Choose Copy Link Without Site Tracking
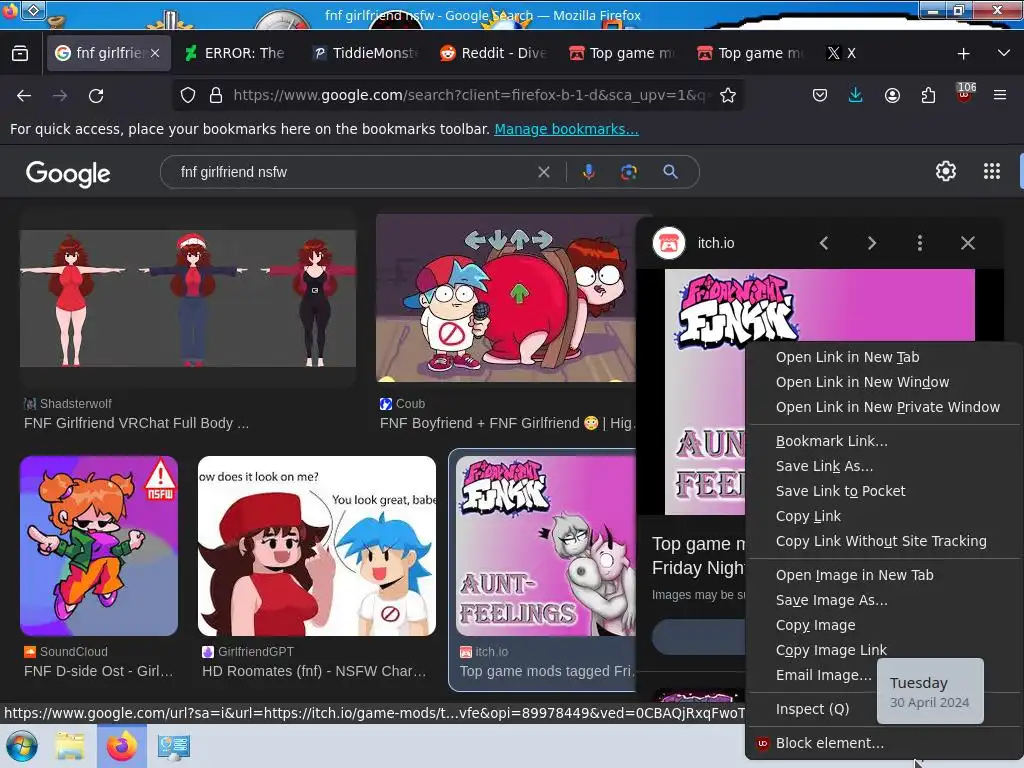The width and height of the screenshot is (1024, 768). (881, 541)
